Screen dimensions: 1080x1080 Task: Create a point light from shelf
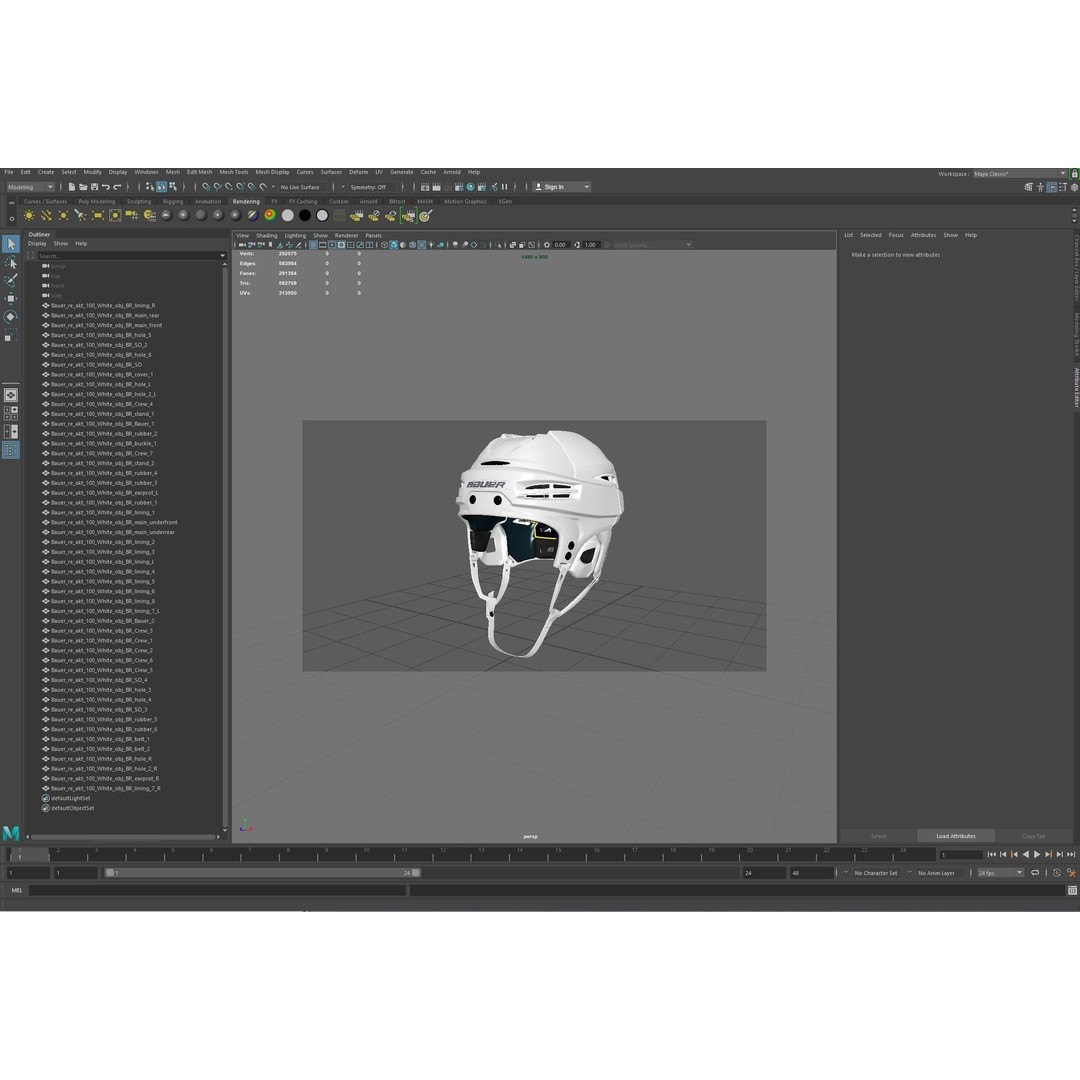pos(63,216)
